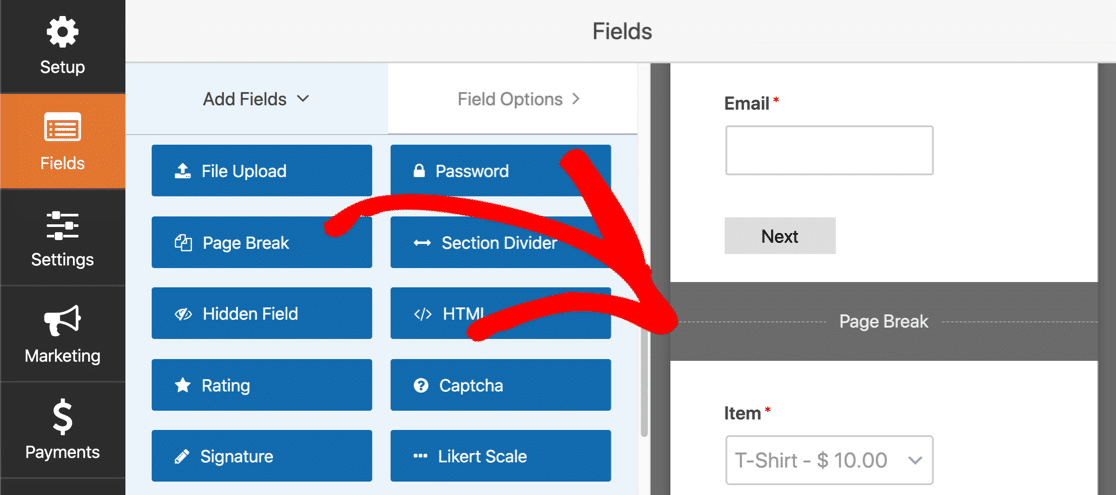
Task: Open the Item T-Shirt dropdown
Action: click(829, 460)
